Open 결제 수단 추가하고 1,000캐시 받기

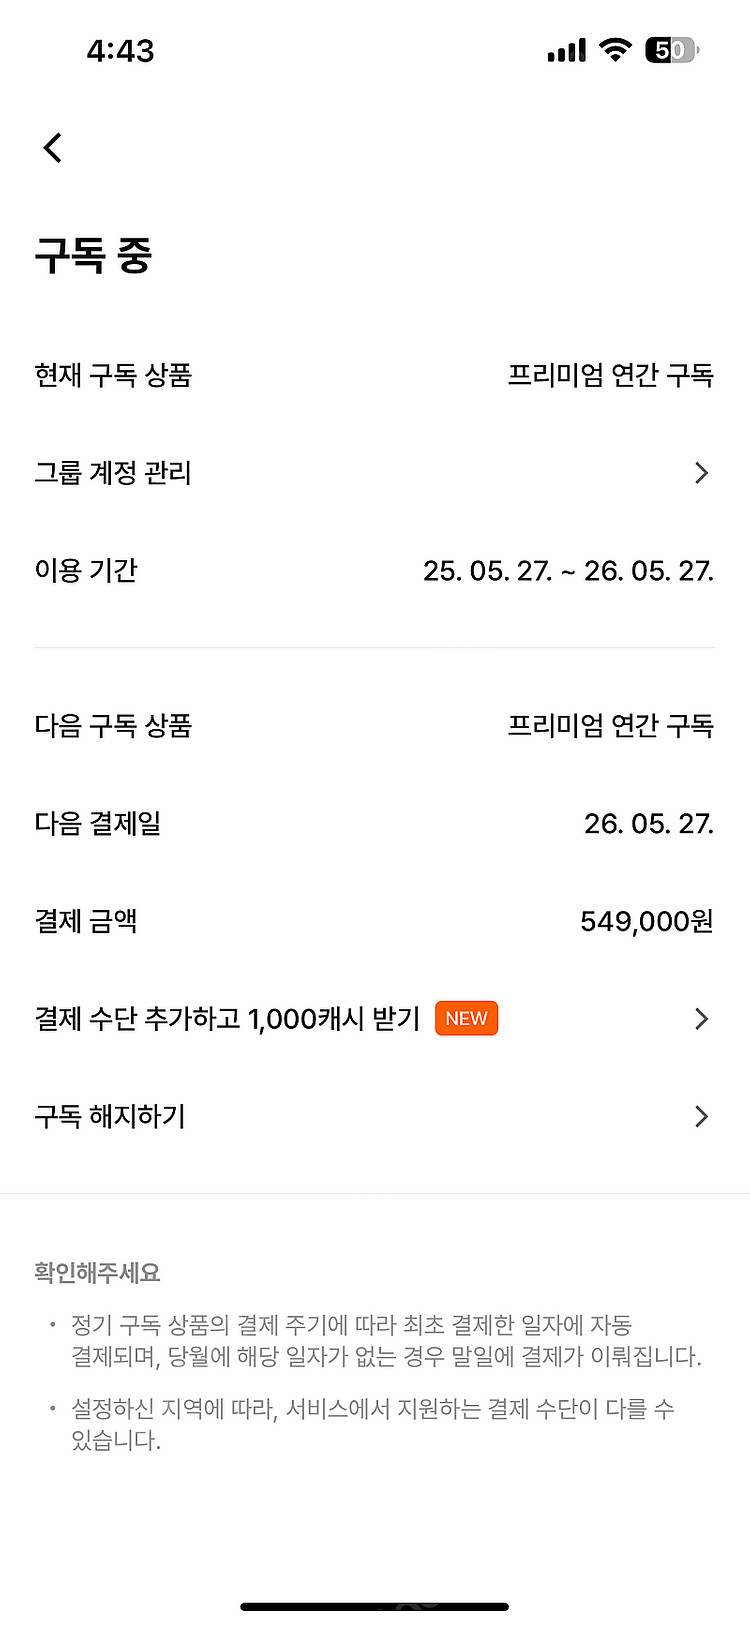click(227, 1019)
